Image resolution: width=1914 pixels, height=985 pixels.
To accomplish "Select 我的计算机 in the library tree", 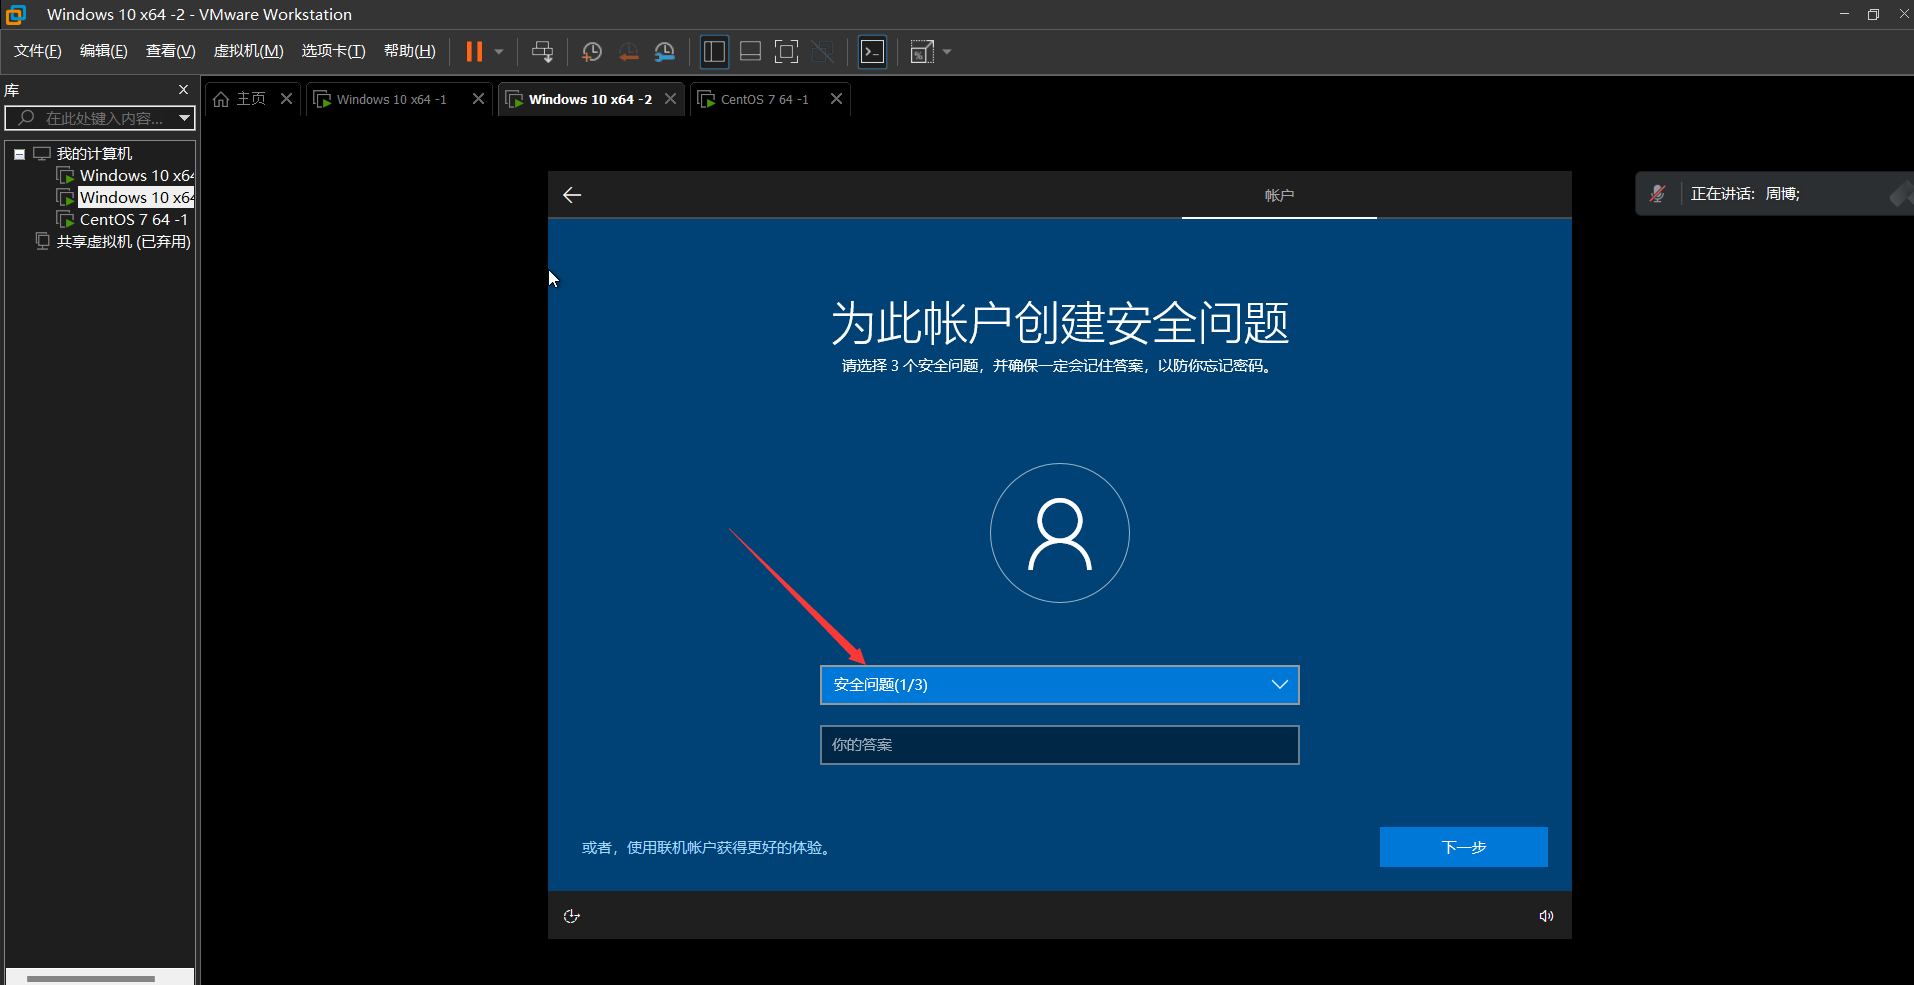I will click(x=94, y=153).
